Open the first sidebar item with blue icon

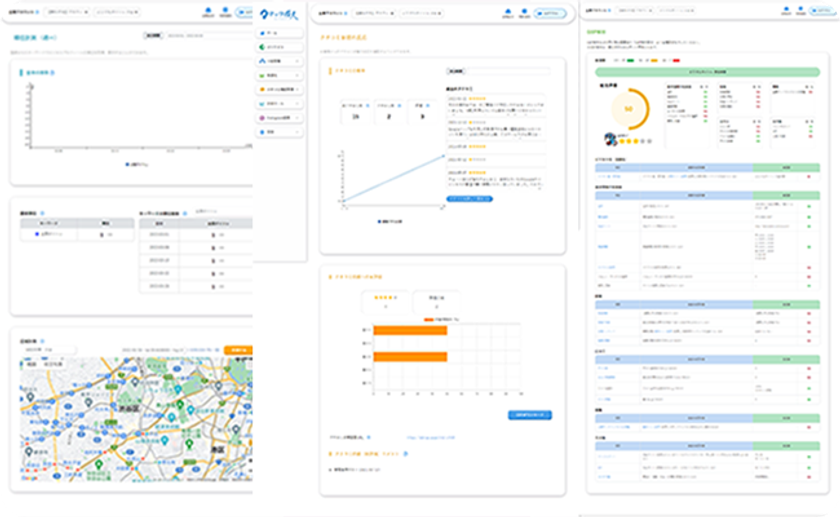pyautogui.click(x=280, y=33)
